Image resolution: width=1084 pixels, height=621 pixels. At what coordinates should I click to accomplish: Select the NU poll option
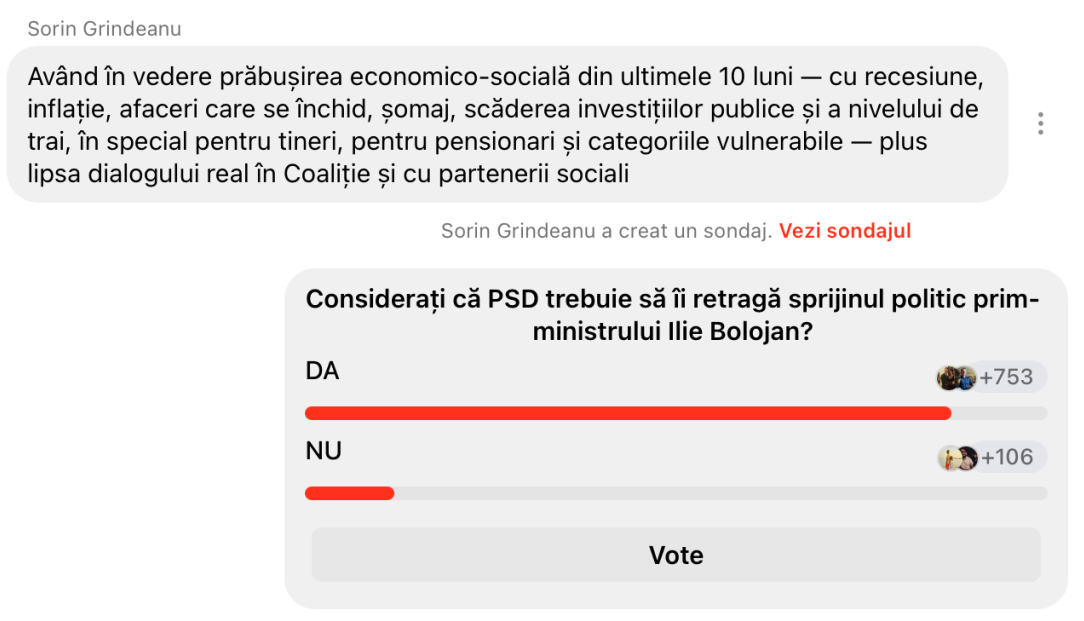(x=323, y=452)
